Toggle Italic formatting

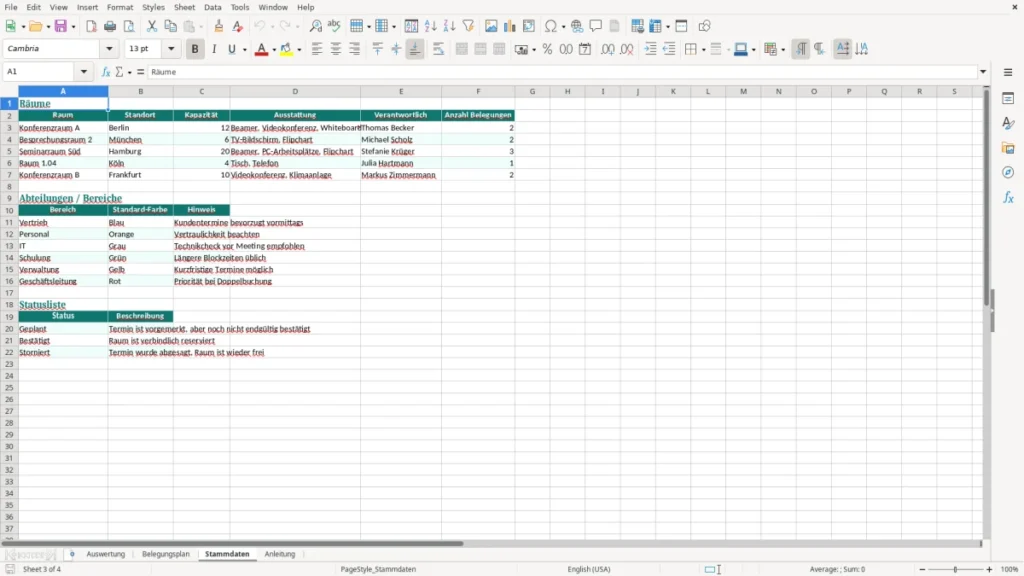click(214, 49)
